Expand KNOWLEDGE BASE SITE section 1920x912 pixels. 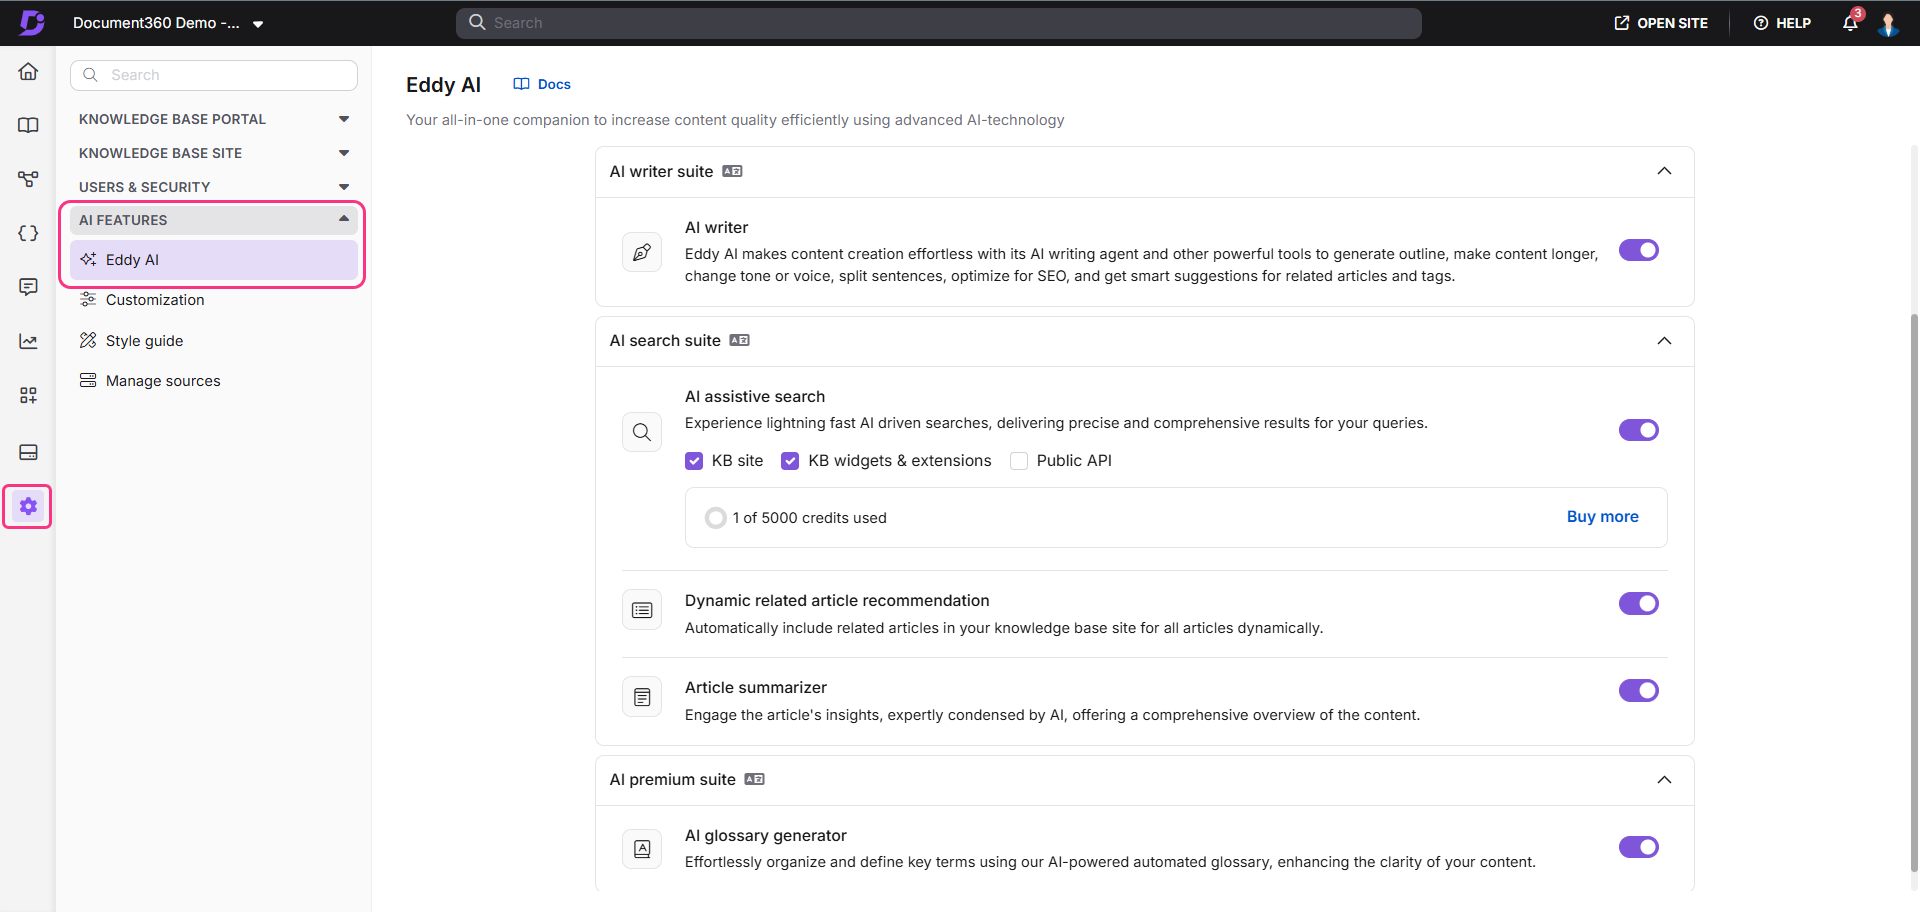point(214,153)
